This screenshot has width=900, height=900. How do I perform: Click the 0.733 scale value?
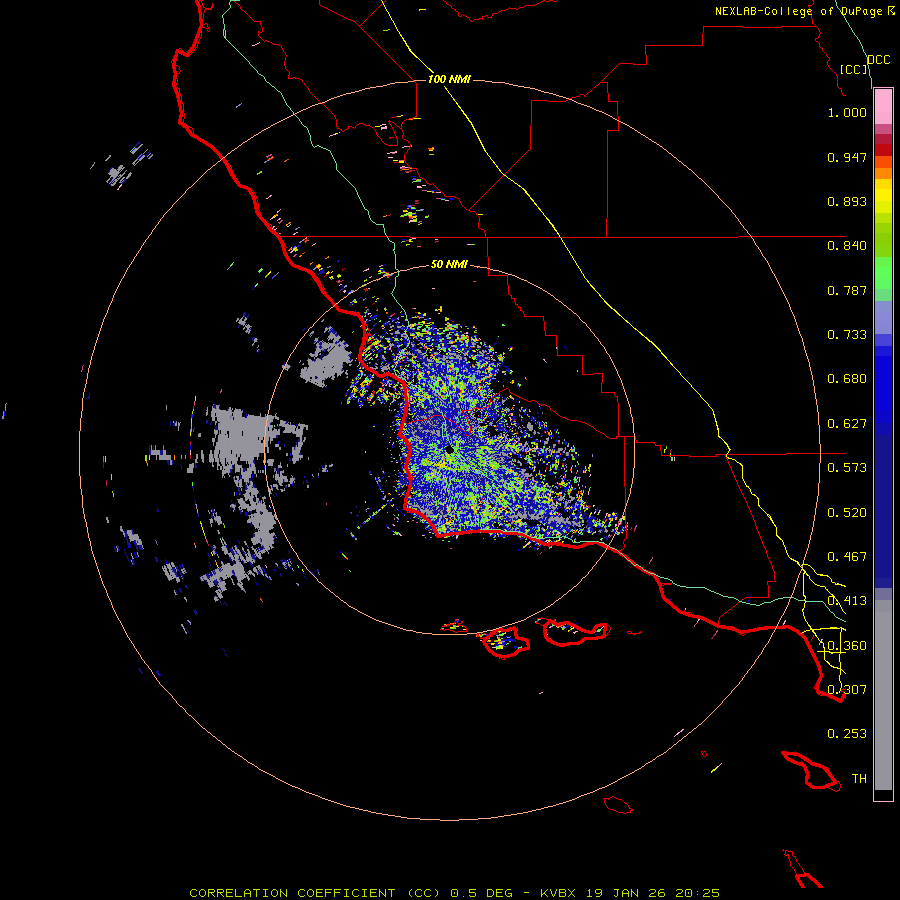point(847,335)
